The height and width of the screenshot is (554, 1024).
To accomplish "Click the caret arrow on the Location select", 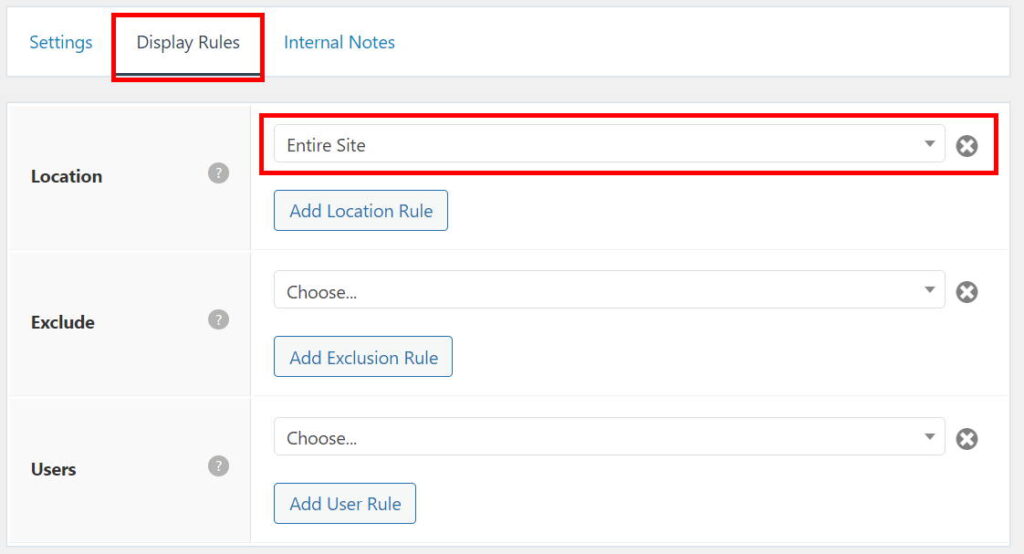I will [x=930, y=144].
